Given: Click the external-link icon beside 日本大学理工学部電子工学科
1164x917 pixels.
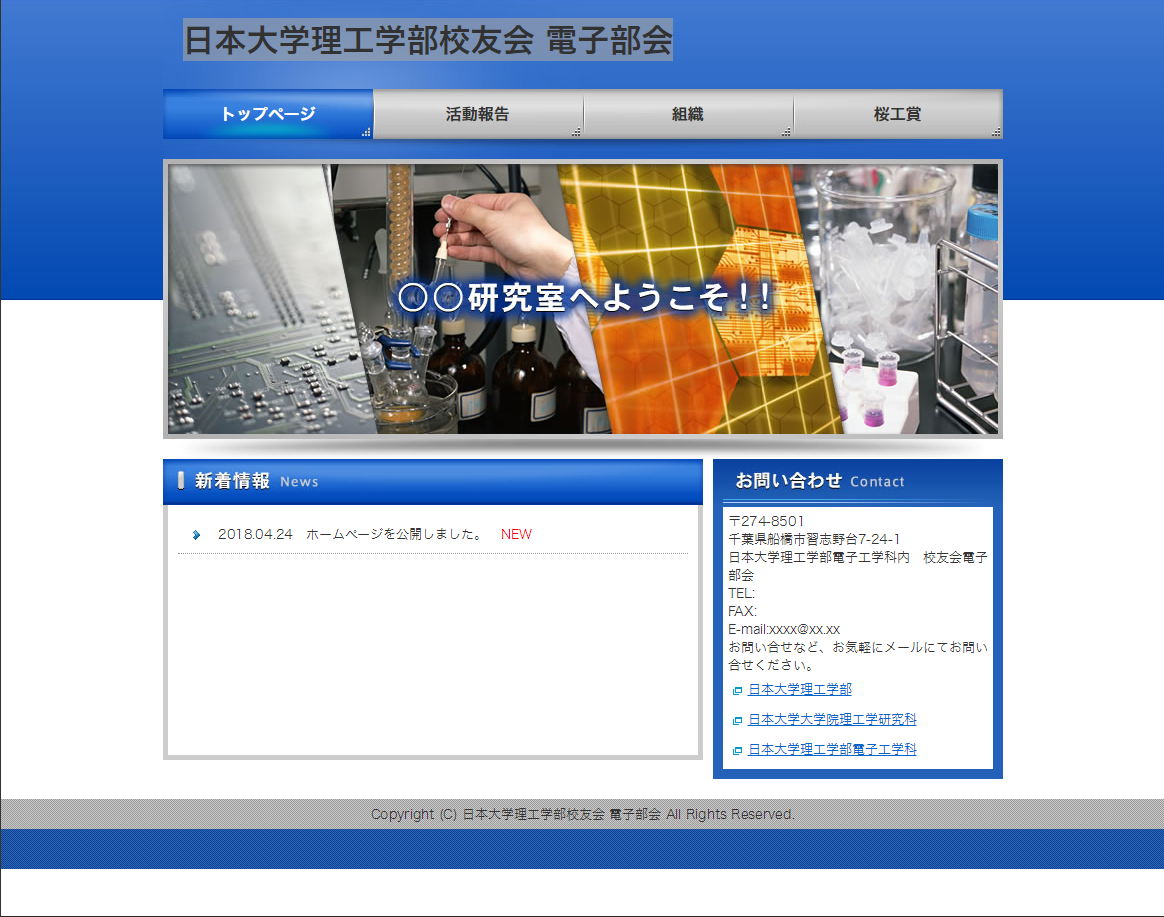Looking at the screenshot, I should 737,751.
